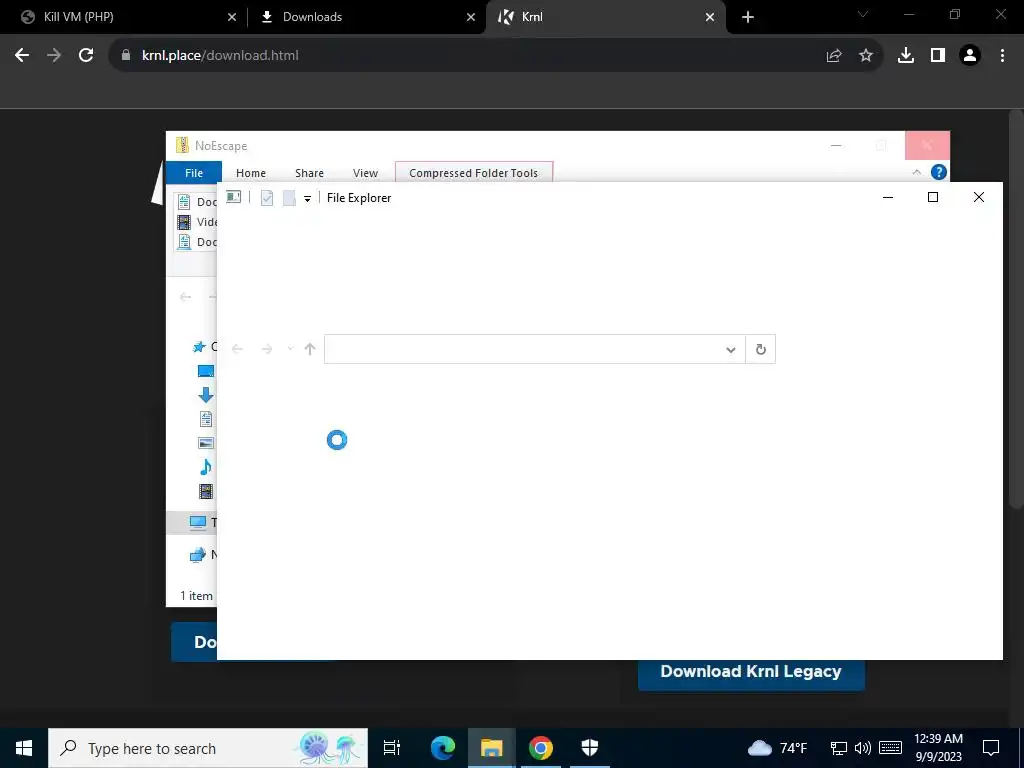Expand File Explorer address history dropdown

click(731, 349)
